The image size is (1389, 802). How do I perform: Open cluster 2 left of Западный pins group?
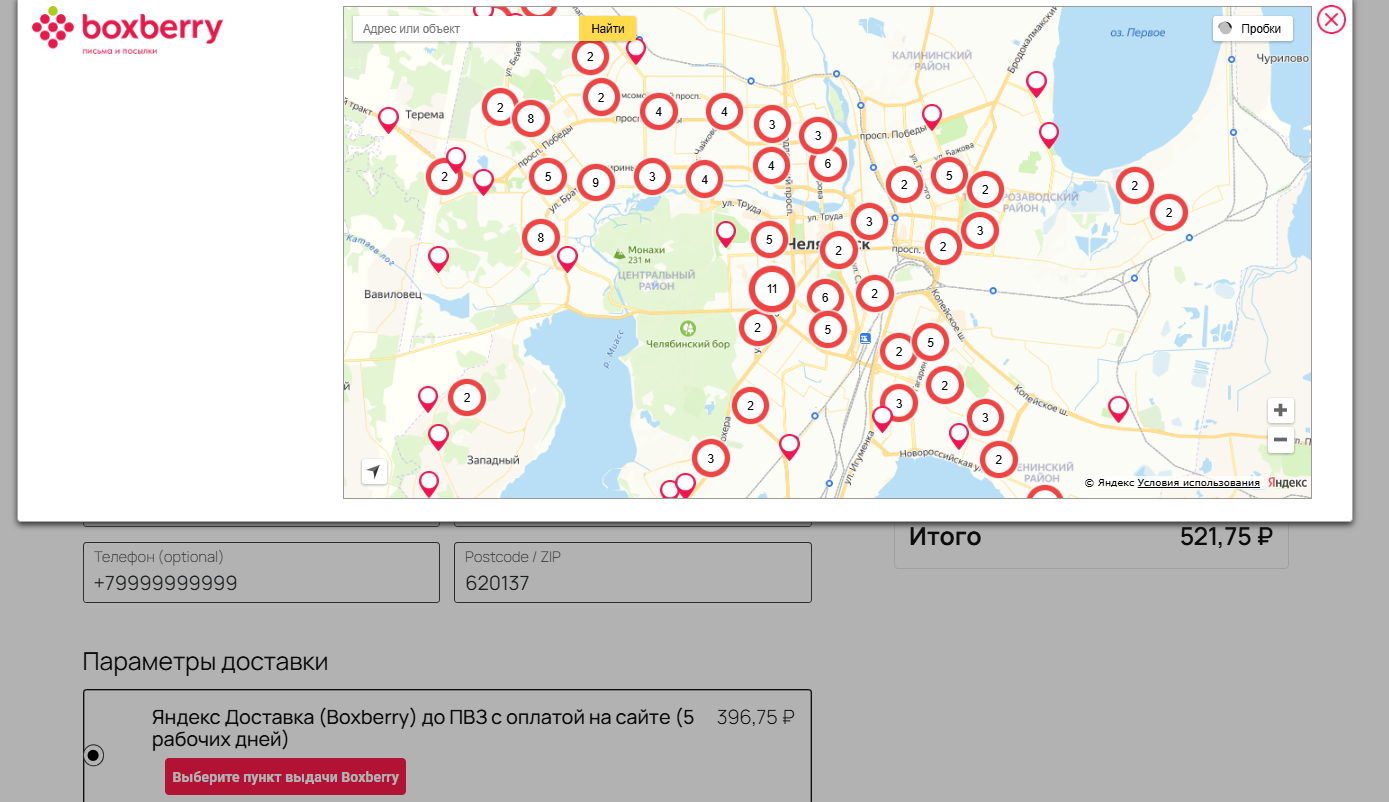point(466,398)
